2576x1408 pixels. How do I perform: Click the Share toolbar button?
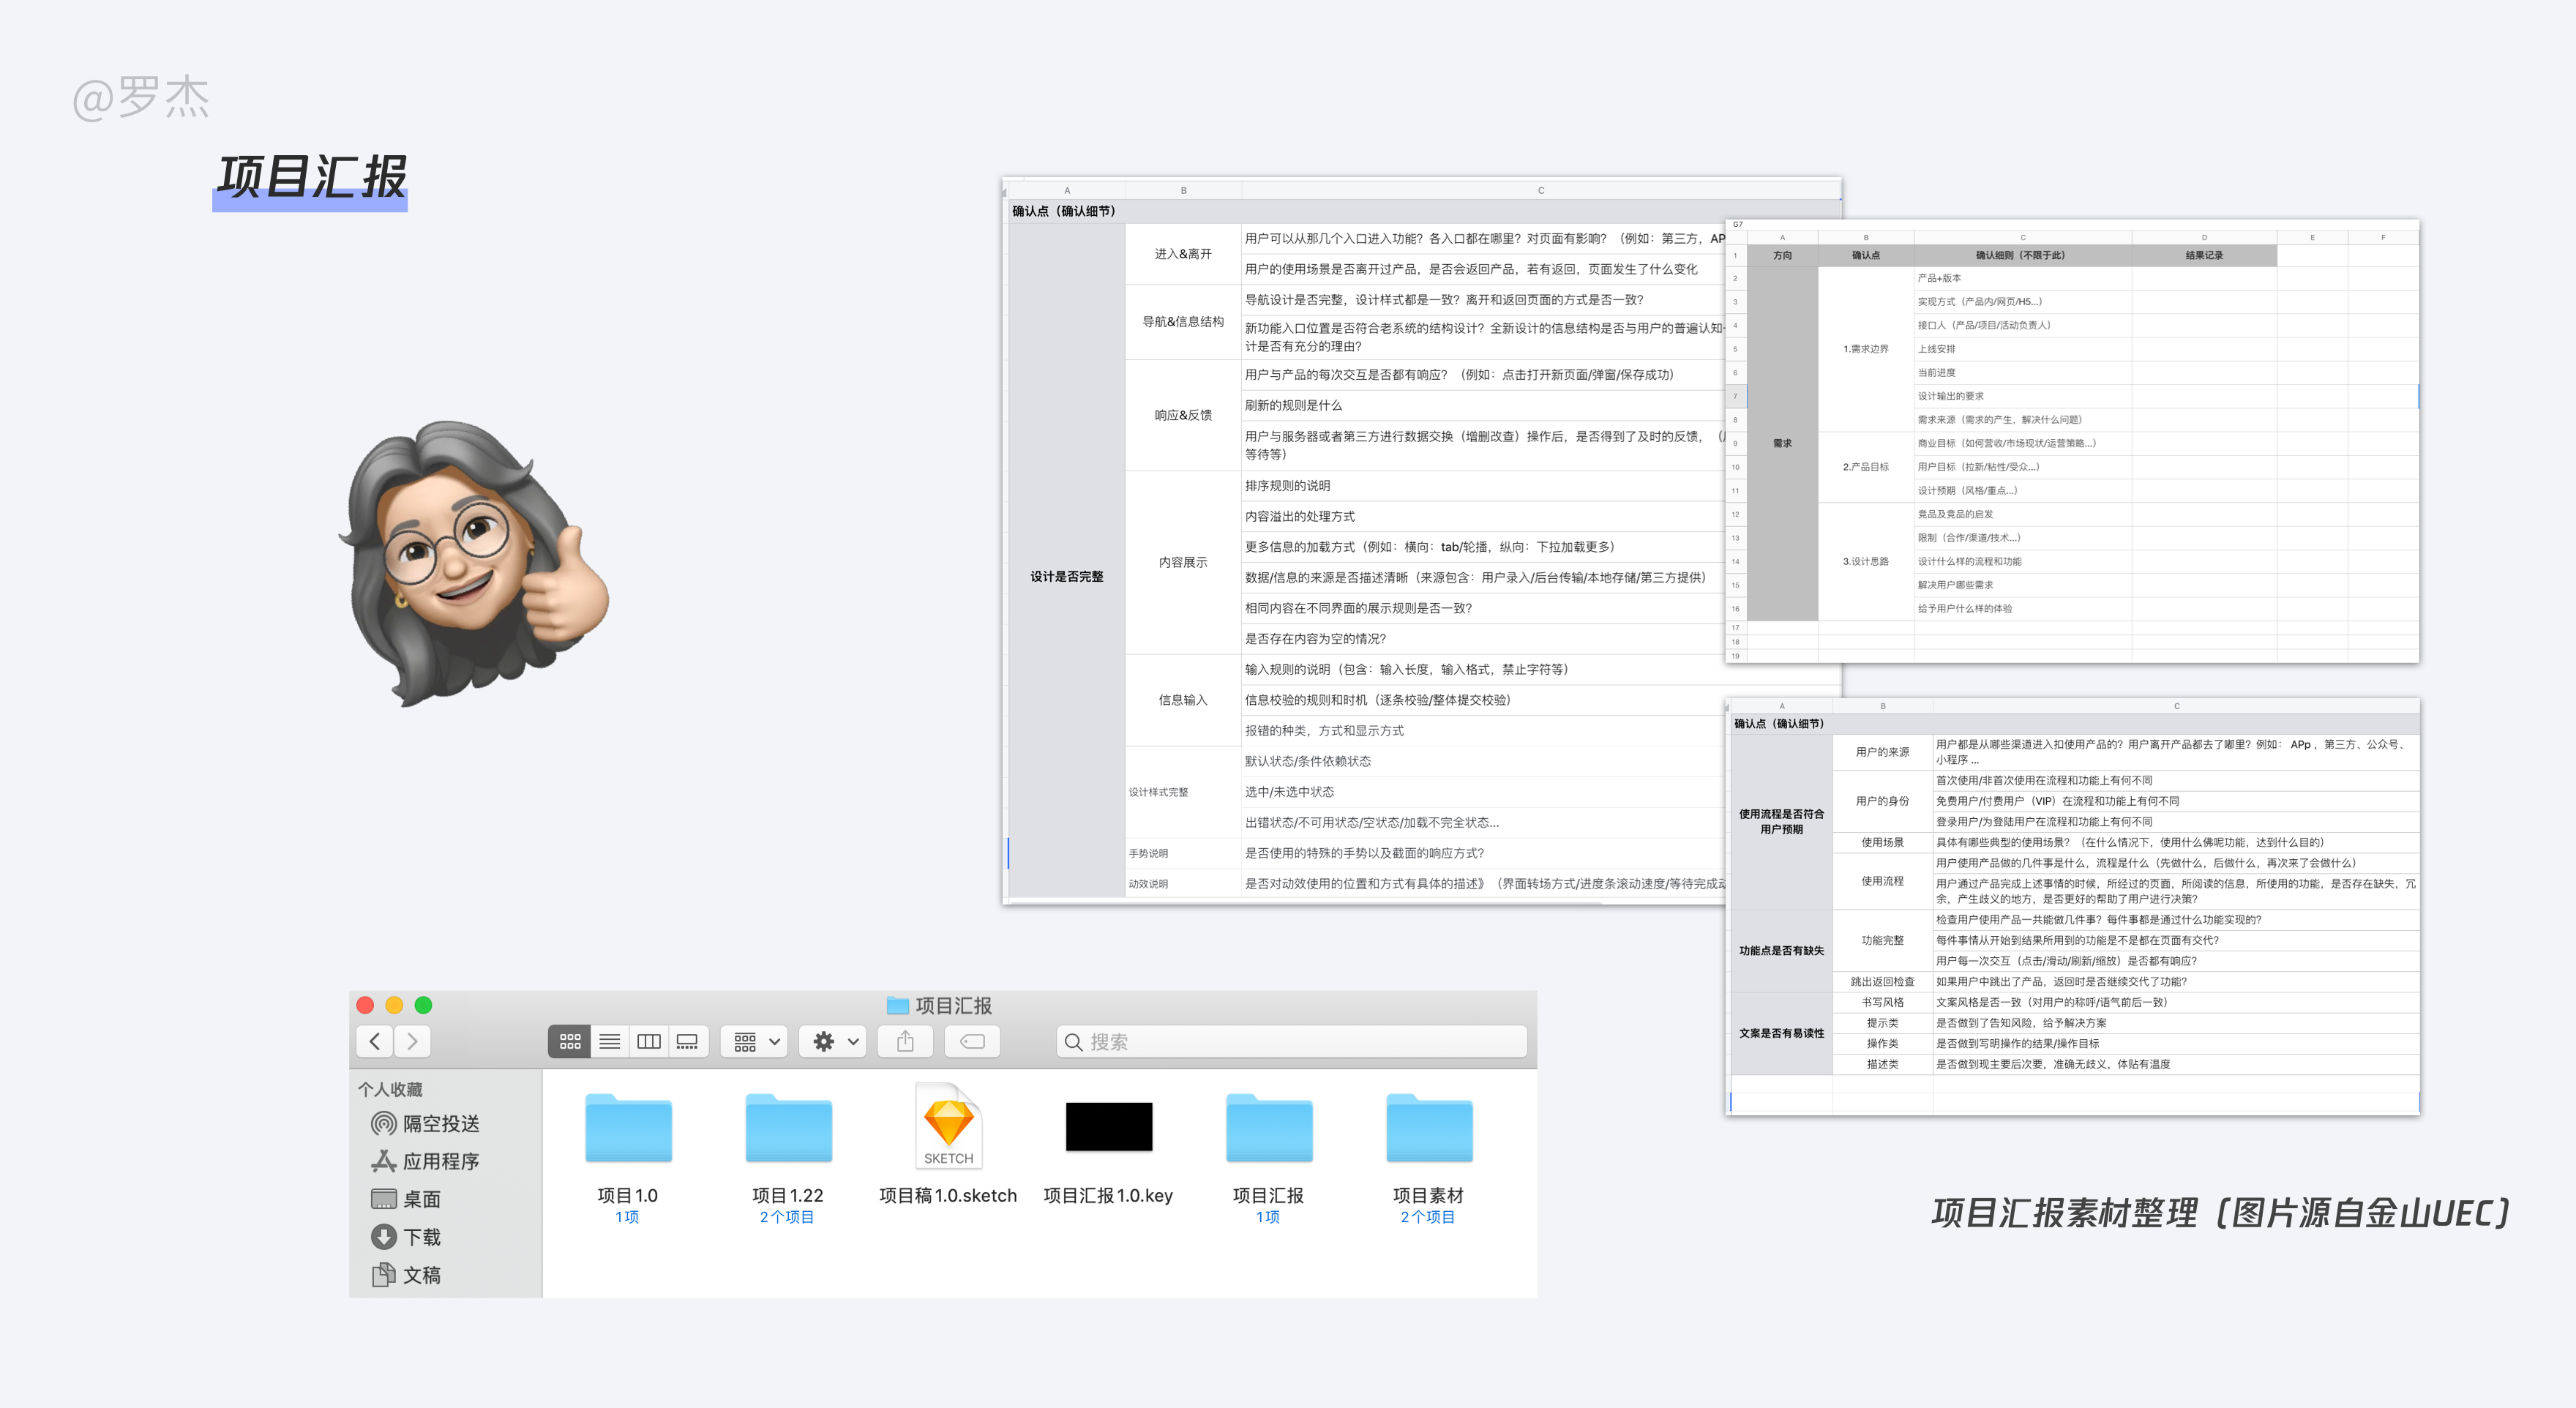pyautogui.click(x=905, y=1041)
